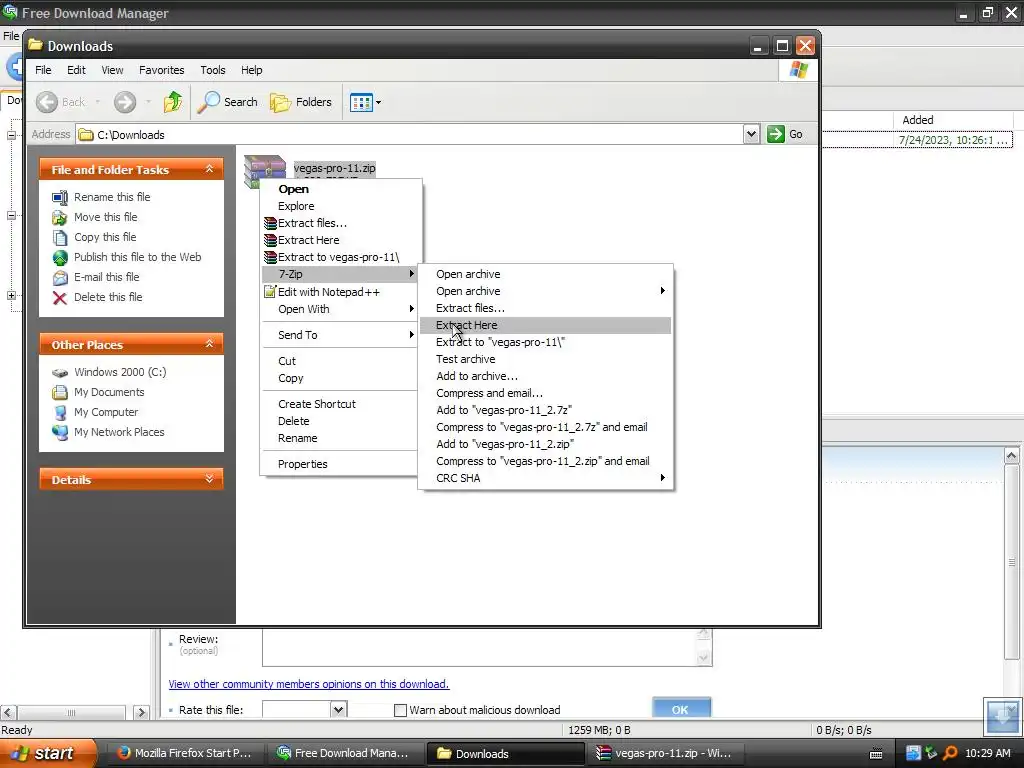Open My Computer link
This screenshot has width=1024, height=768.
click(x=106, y=412)
